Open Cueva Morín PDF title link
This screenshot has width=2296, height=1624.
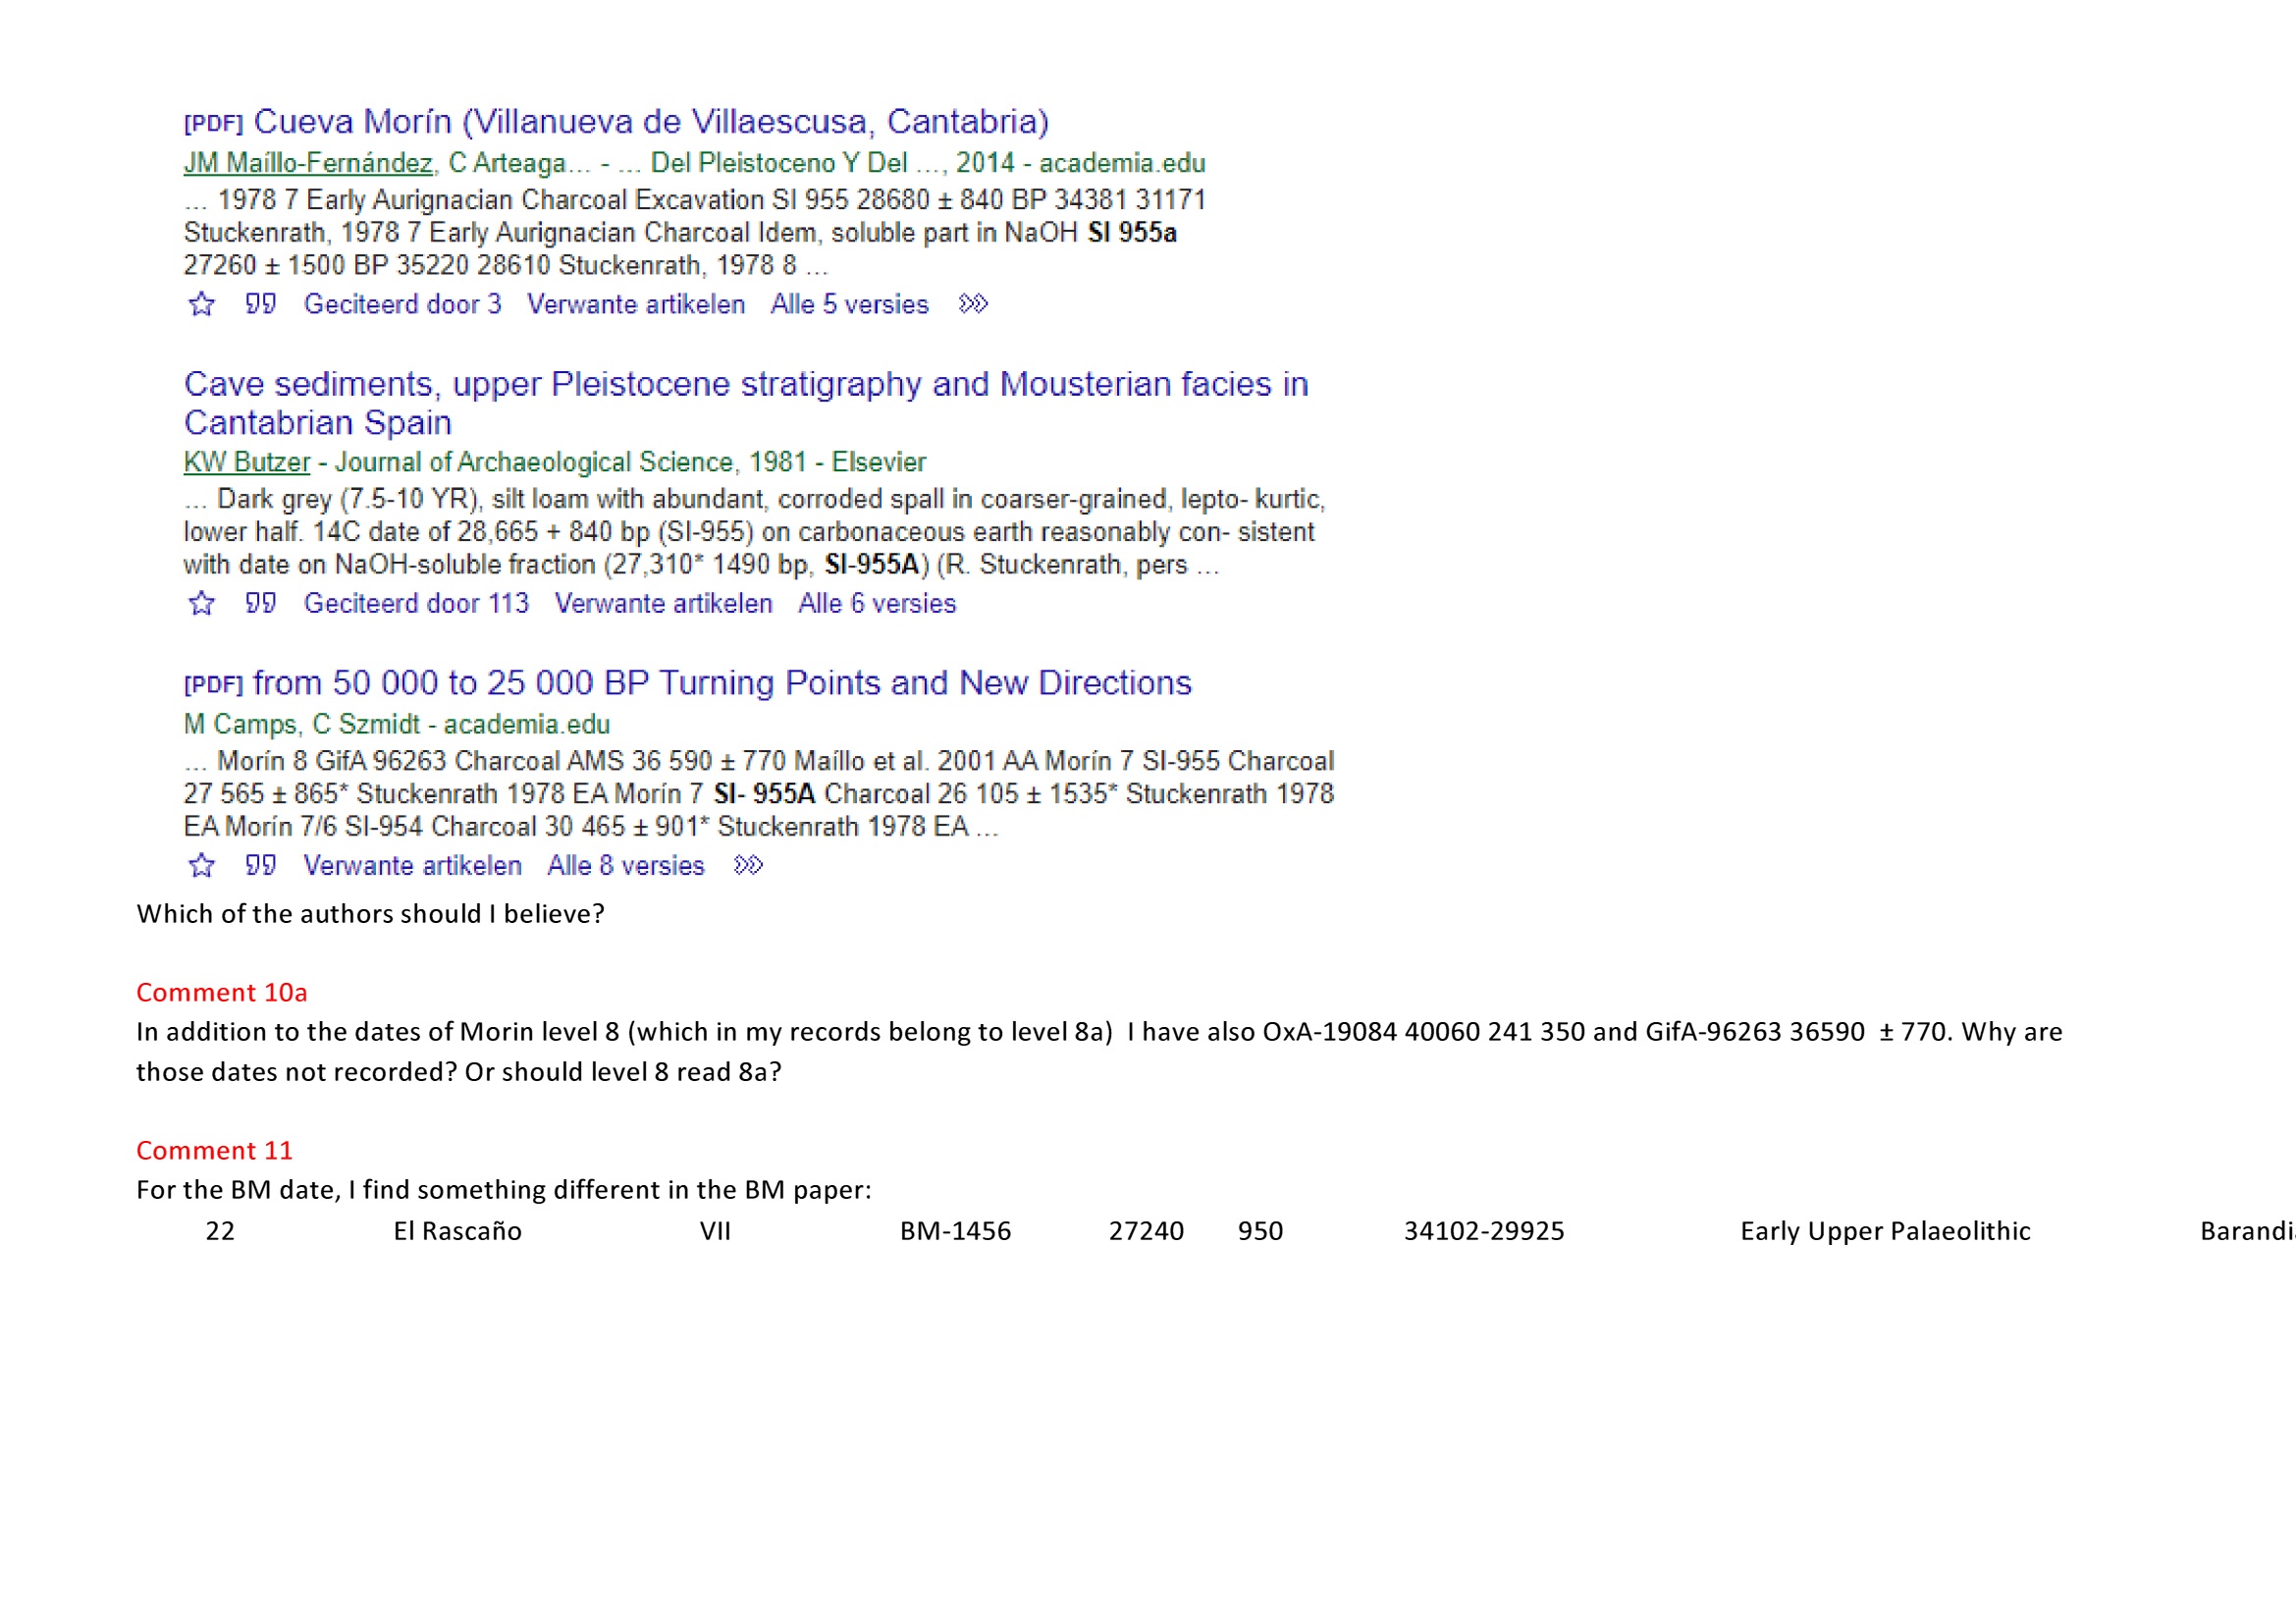pos(650,122)
